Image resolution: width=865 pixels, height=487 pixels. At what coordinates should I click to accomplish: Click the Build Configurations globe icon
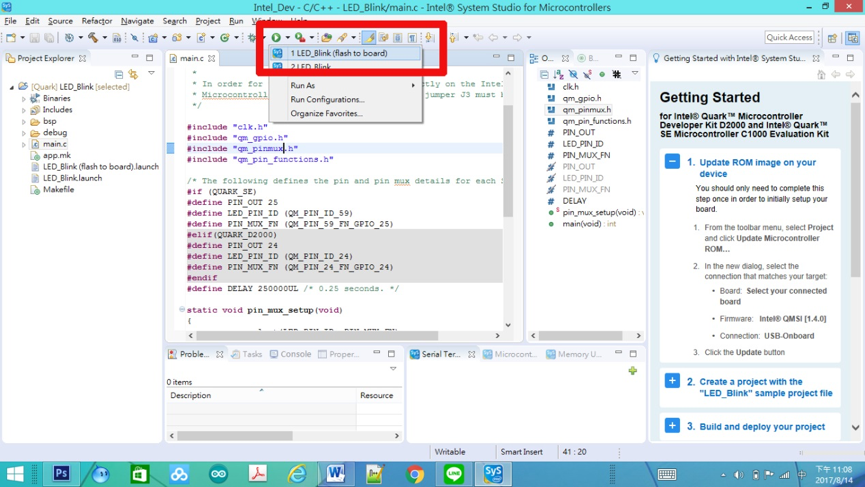pyautogui.click(x=69, y=38)
